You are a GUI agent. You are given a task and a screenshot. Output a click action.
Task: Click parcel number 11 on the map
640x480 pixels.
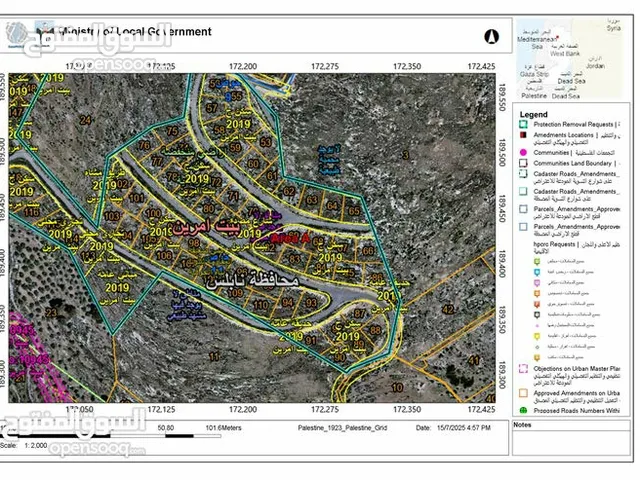(214, 356)
